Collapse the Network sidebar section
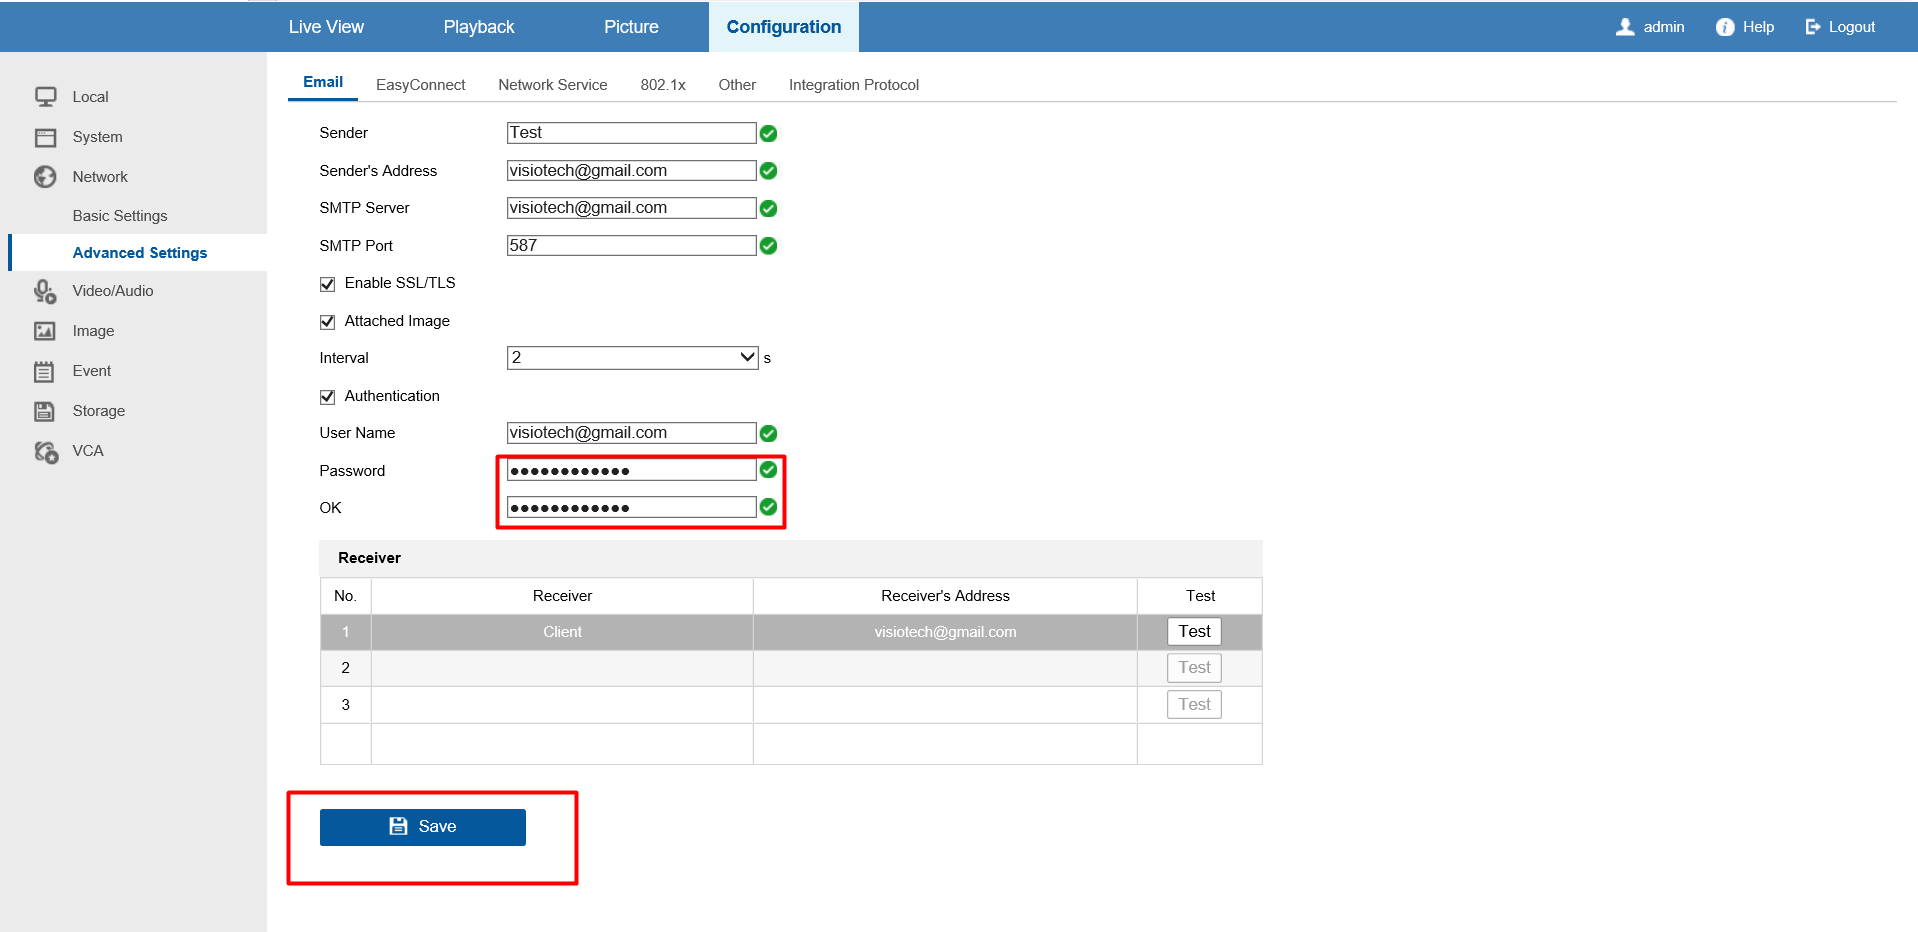The image size is (1918, 932). [100, 177]
